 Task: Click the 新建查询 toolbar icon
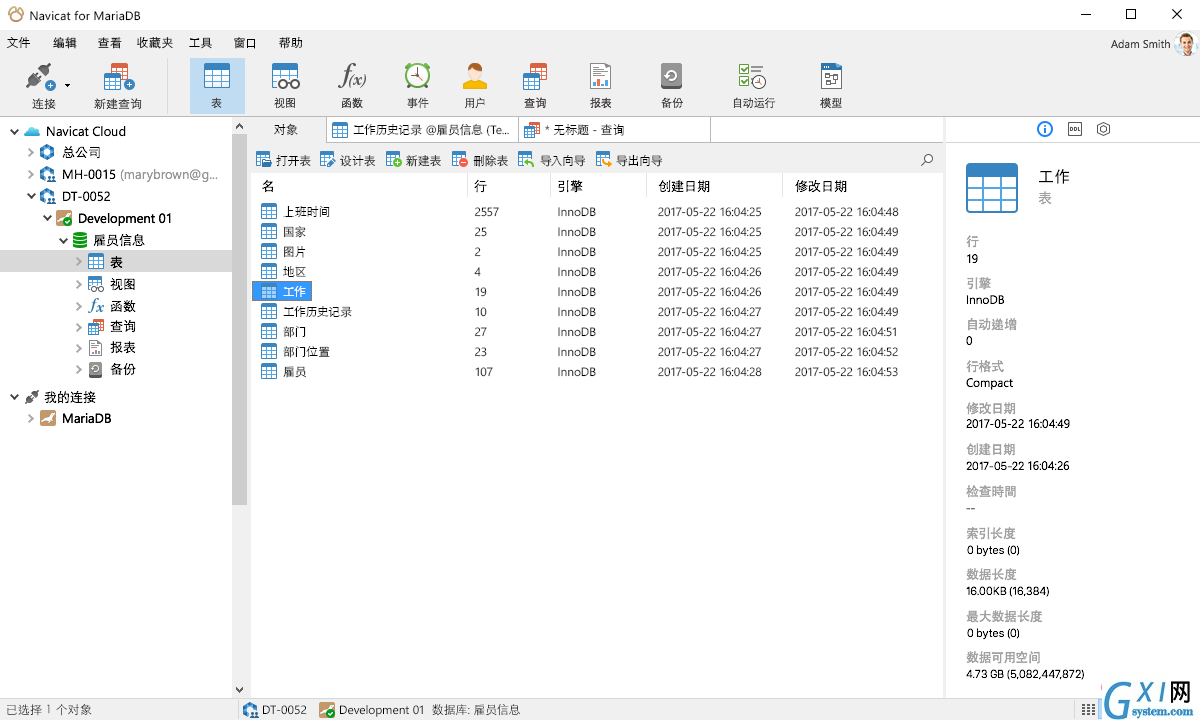[118, 84]
